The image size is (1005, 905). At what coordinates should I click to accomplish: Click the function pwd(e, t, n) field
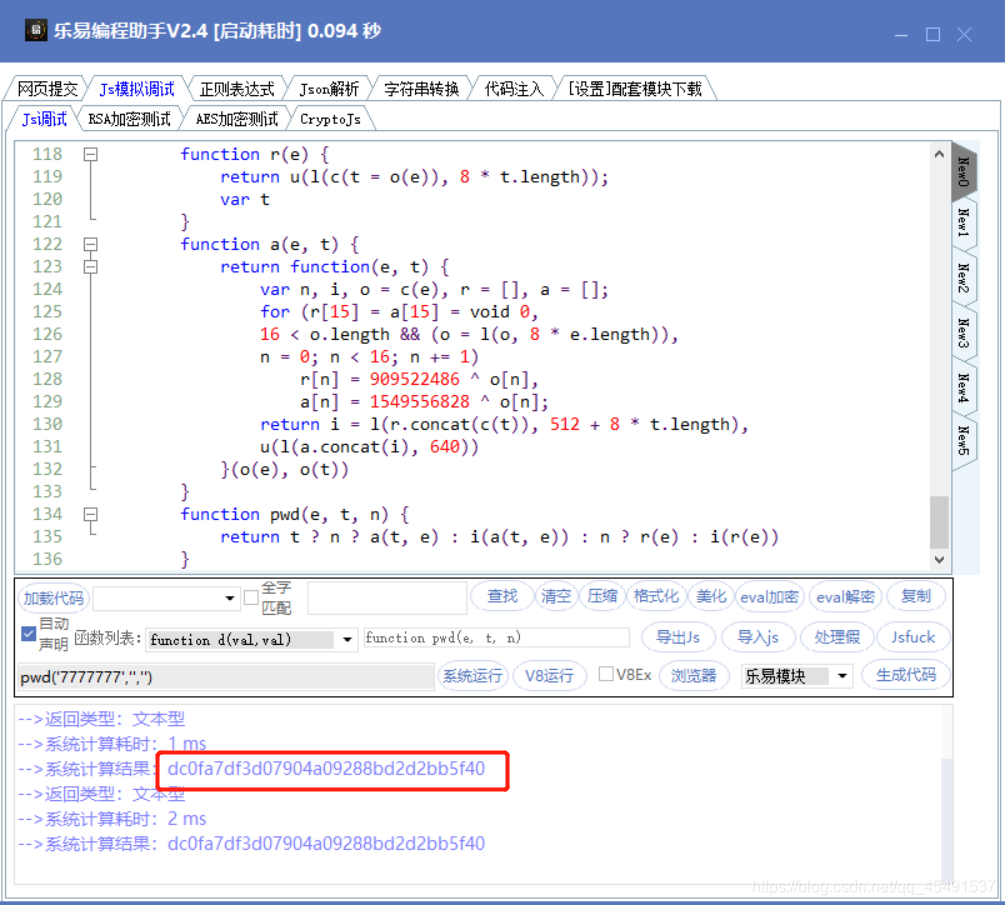pos(497,638)
